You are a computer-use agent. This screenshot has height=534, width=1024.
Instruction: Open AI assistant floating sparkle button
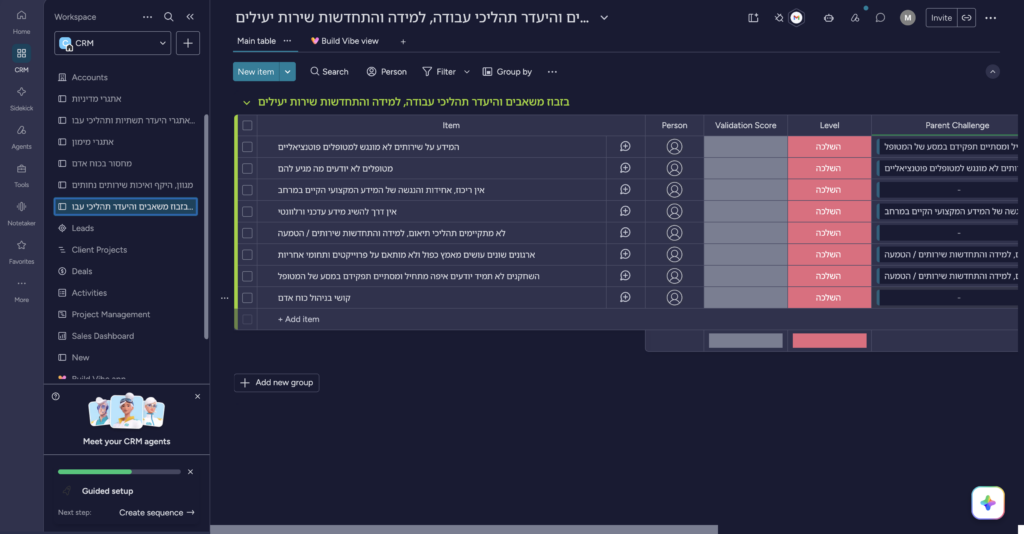point(987,503)
